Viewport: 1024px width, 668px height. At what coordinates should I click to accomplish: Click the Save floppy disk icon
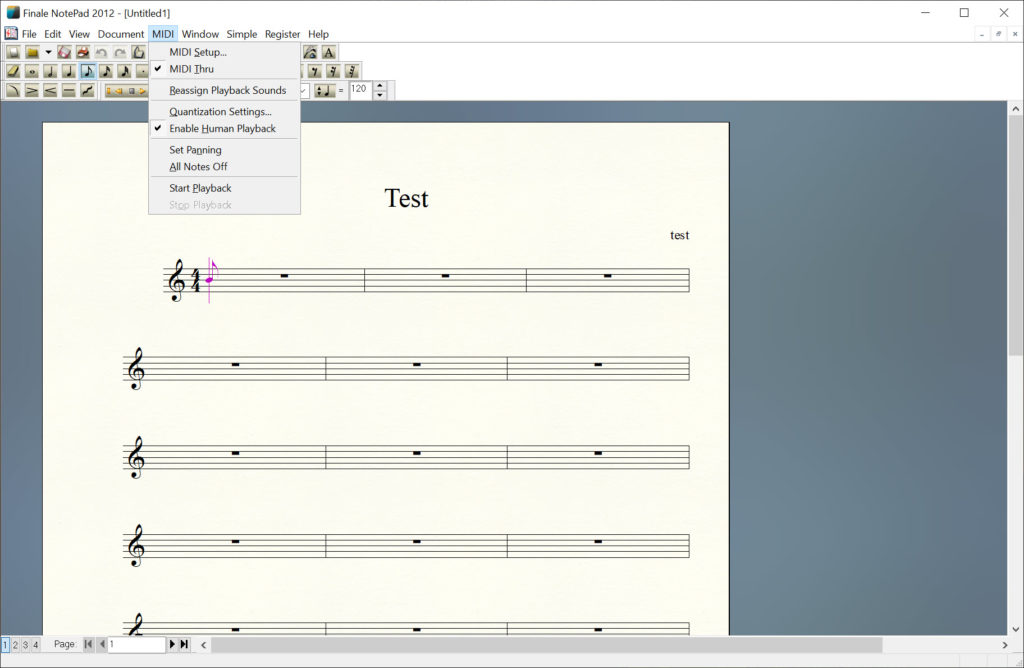pyautogui.click(x=64, y=52)
